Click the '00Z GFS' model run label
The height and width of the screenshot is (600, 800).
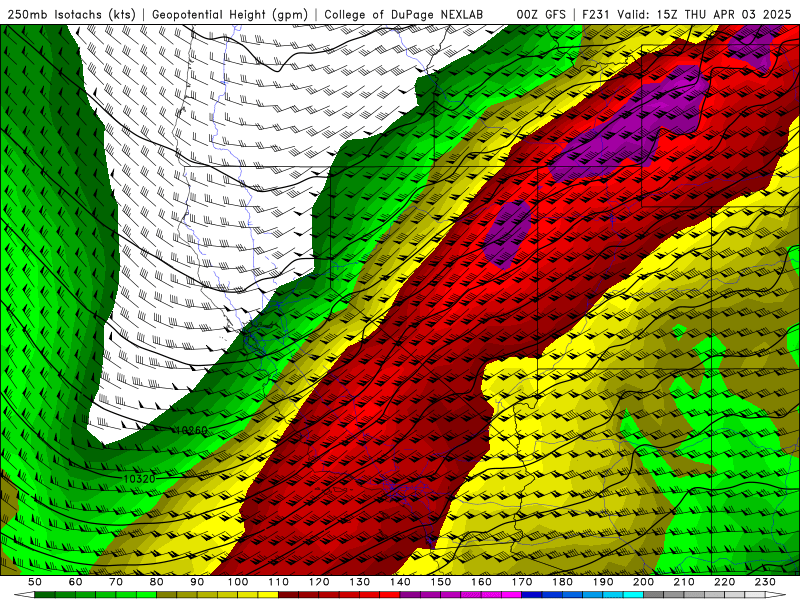541,15
